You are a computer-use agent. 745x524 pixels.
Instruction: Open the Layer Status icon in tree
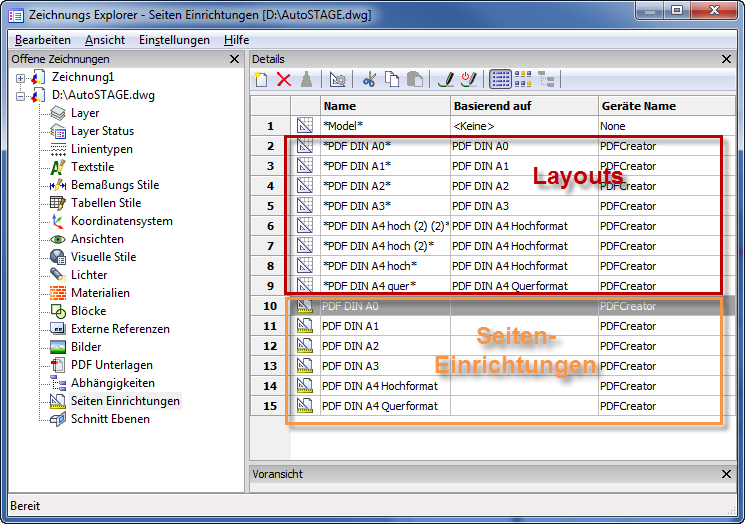tap(58, 131)
